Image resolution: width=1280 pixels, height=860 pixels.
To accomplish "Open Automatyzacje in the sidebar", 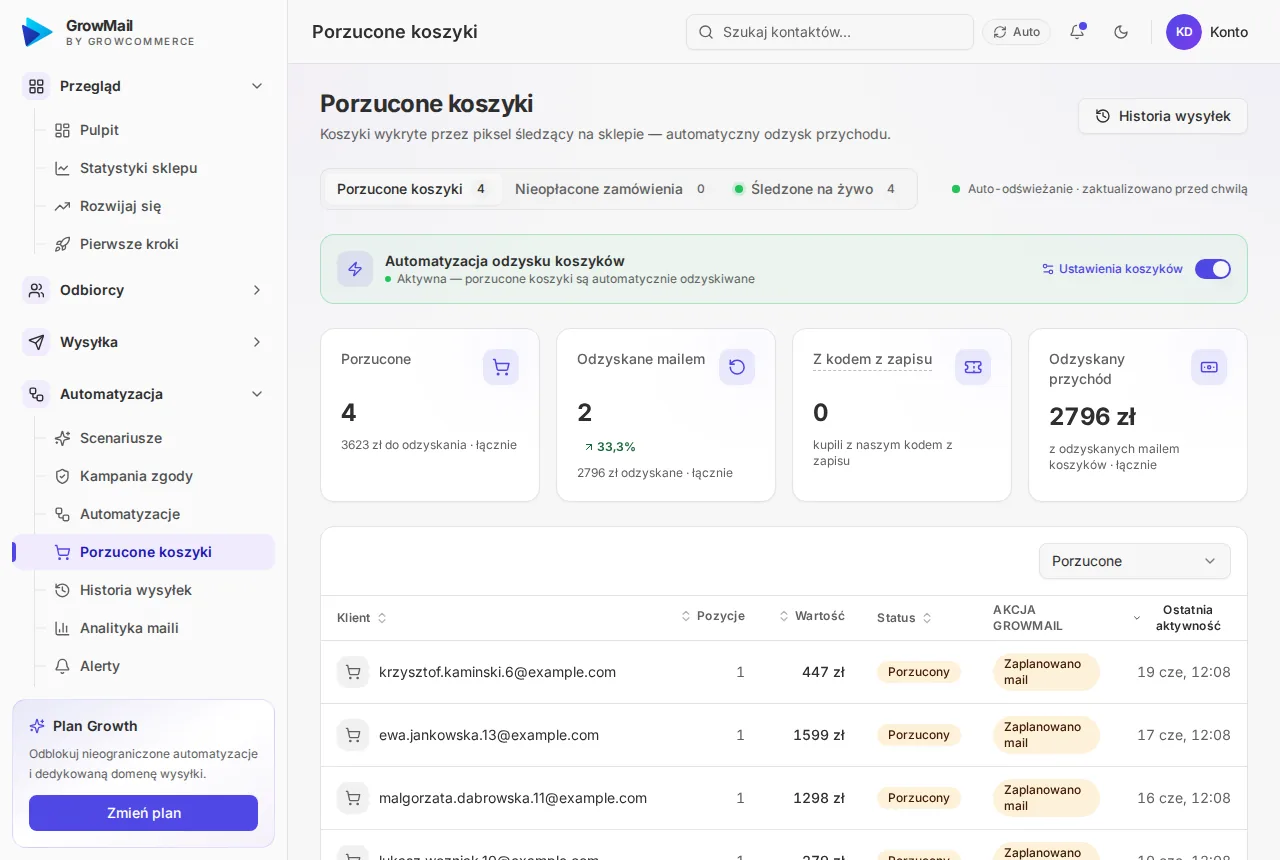I will click(x=159, y=514).
